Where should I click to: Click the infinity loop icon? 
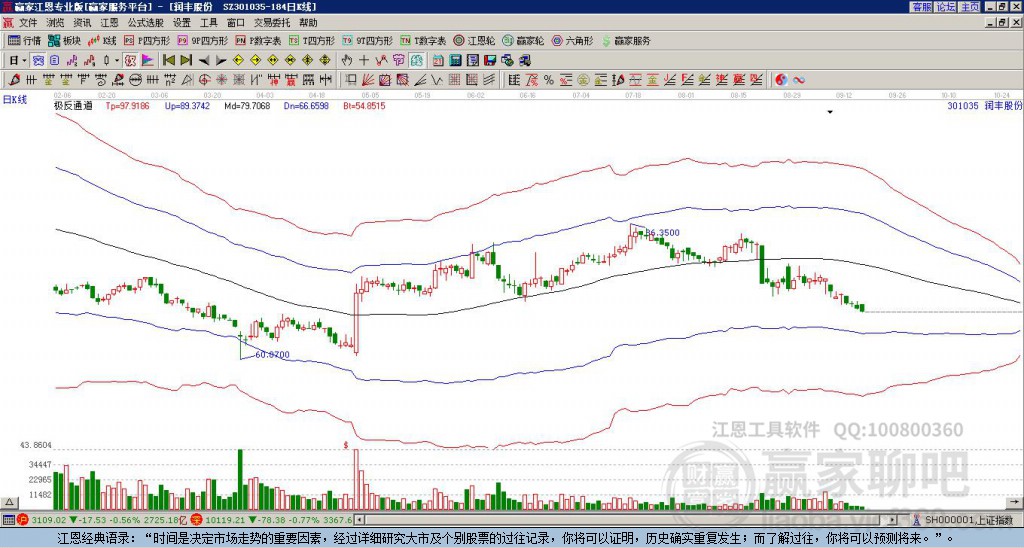(799, 80)
